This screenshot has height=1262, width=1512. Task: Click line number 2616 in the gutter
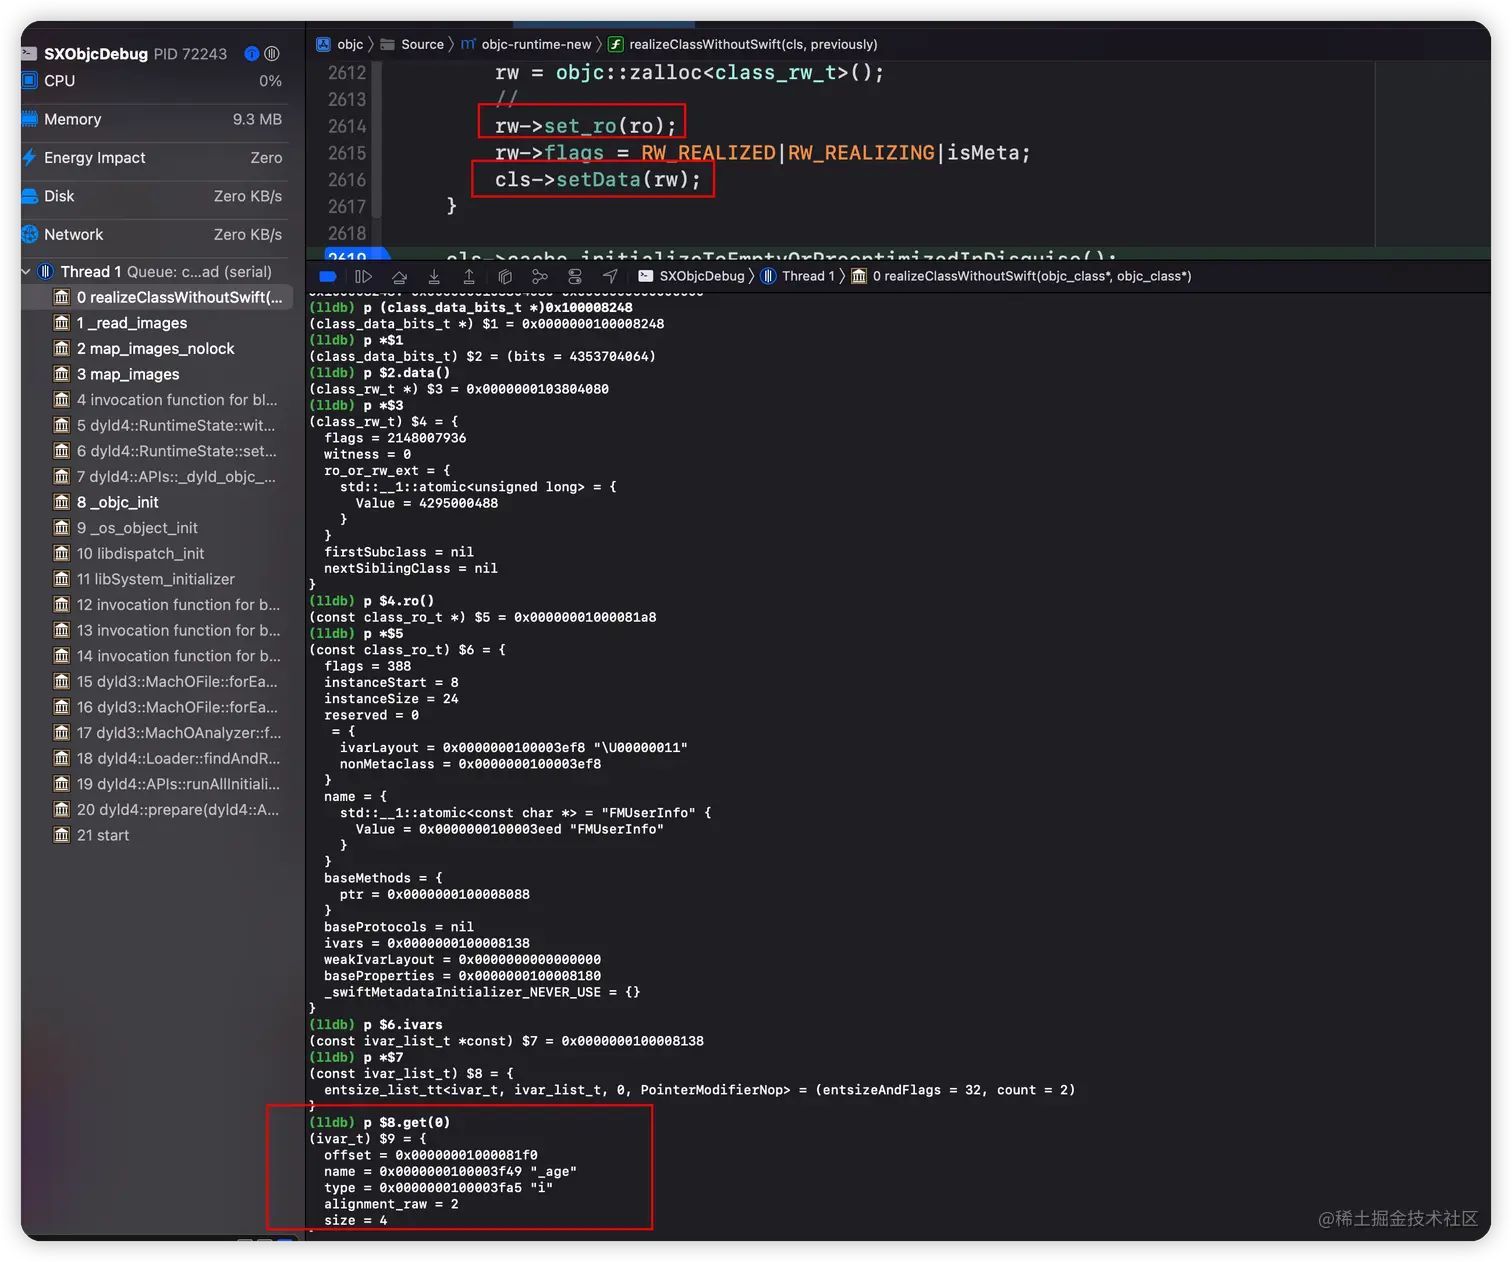347,181
